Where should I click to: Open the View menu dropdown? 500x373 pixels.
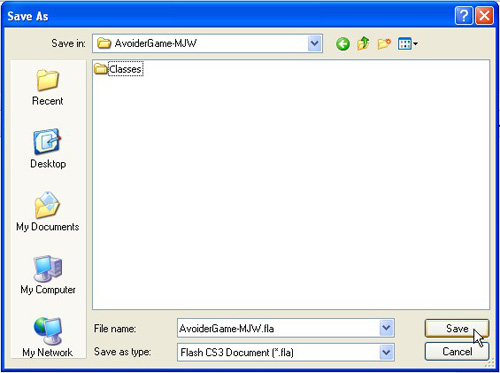click(x=408, y=44)
